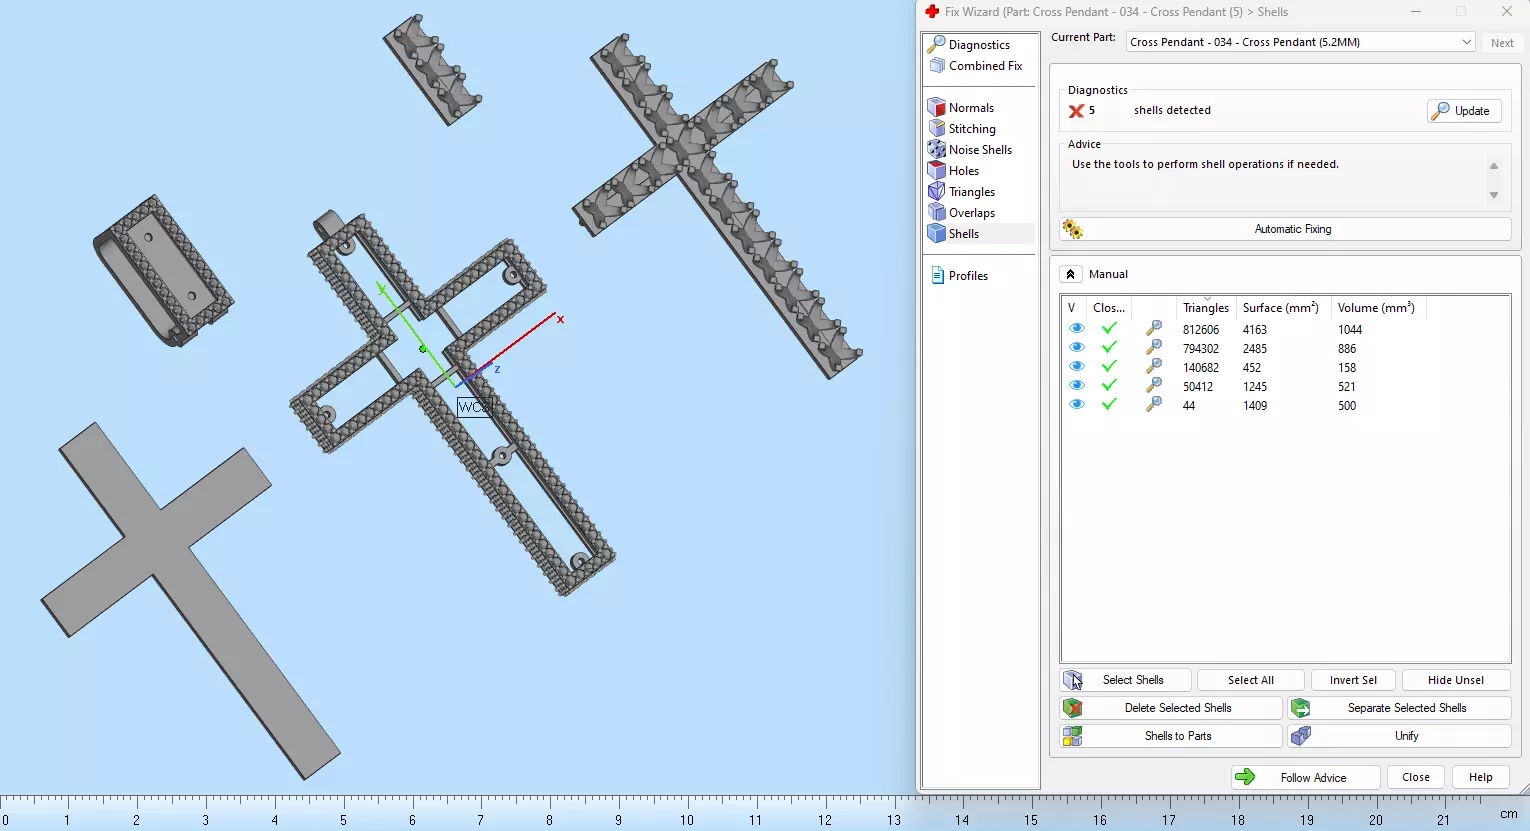Switch to the Diagnostics page
The width and height of the screenshot is (1530, 831).
(x=979, y=45)
